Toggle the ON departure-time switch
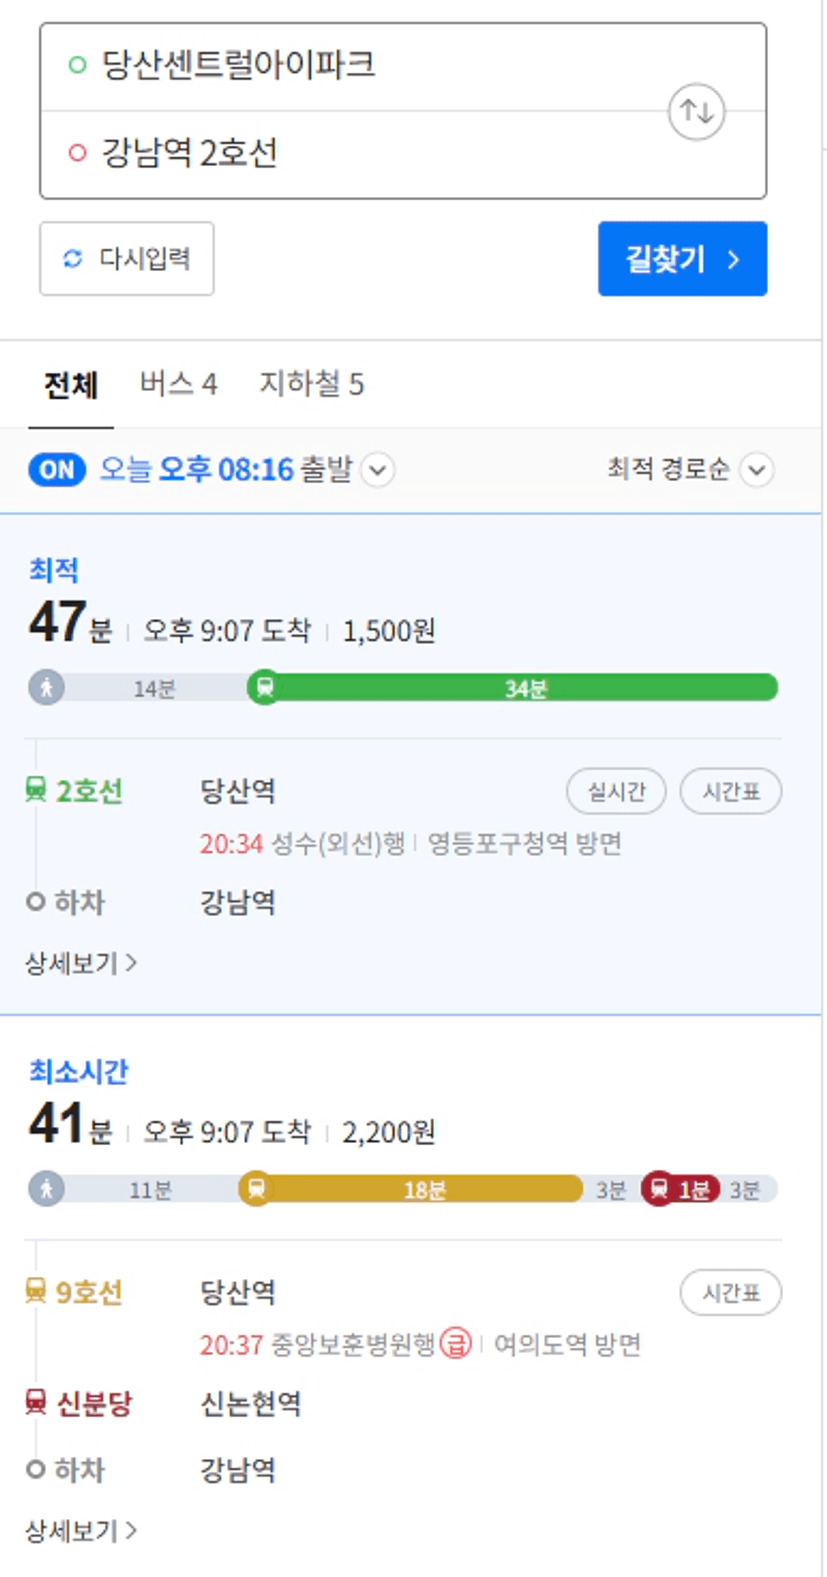 pos(57,469)
